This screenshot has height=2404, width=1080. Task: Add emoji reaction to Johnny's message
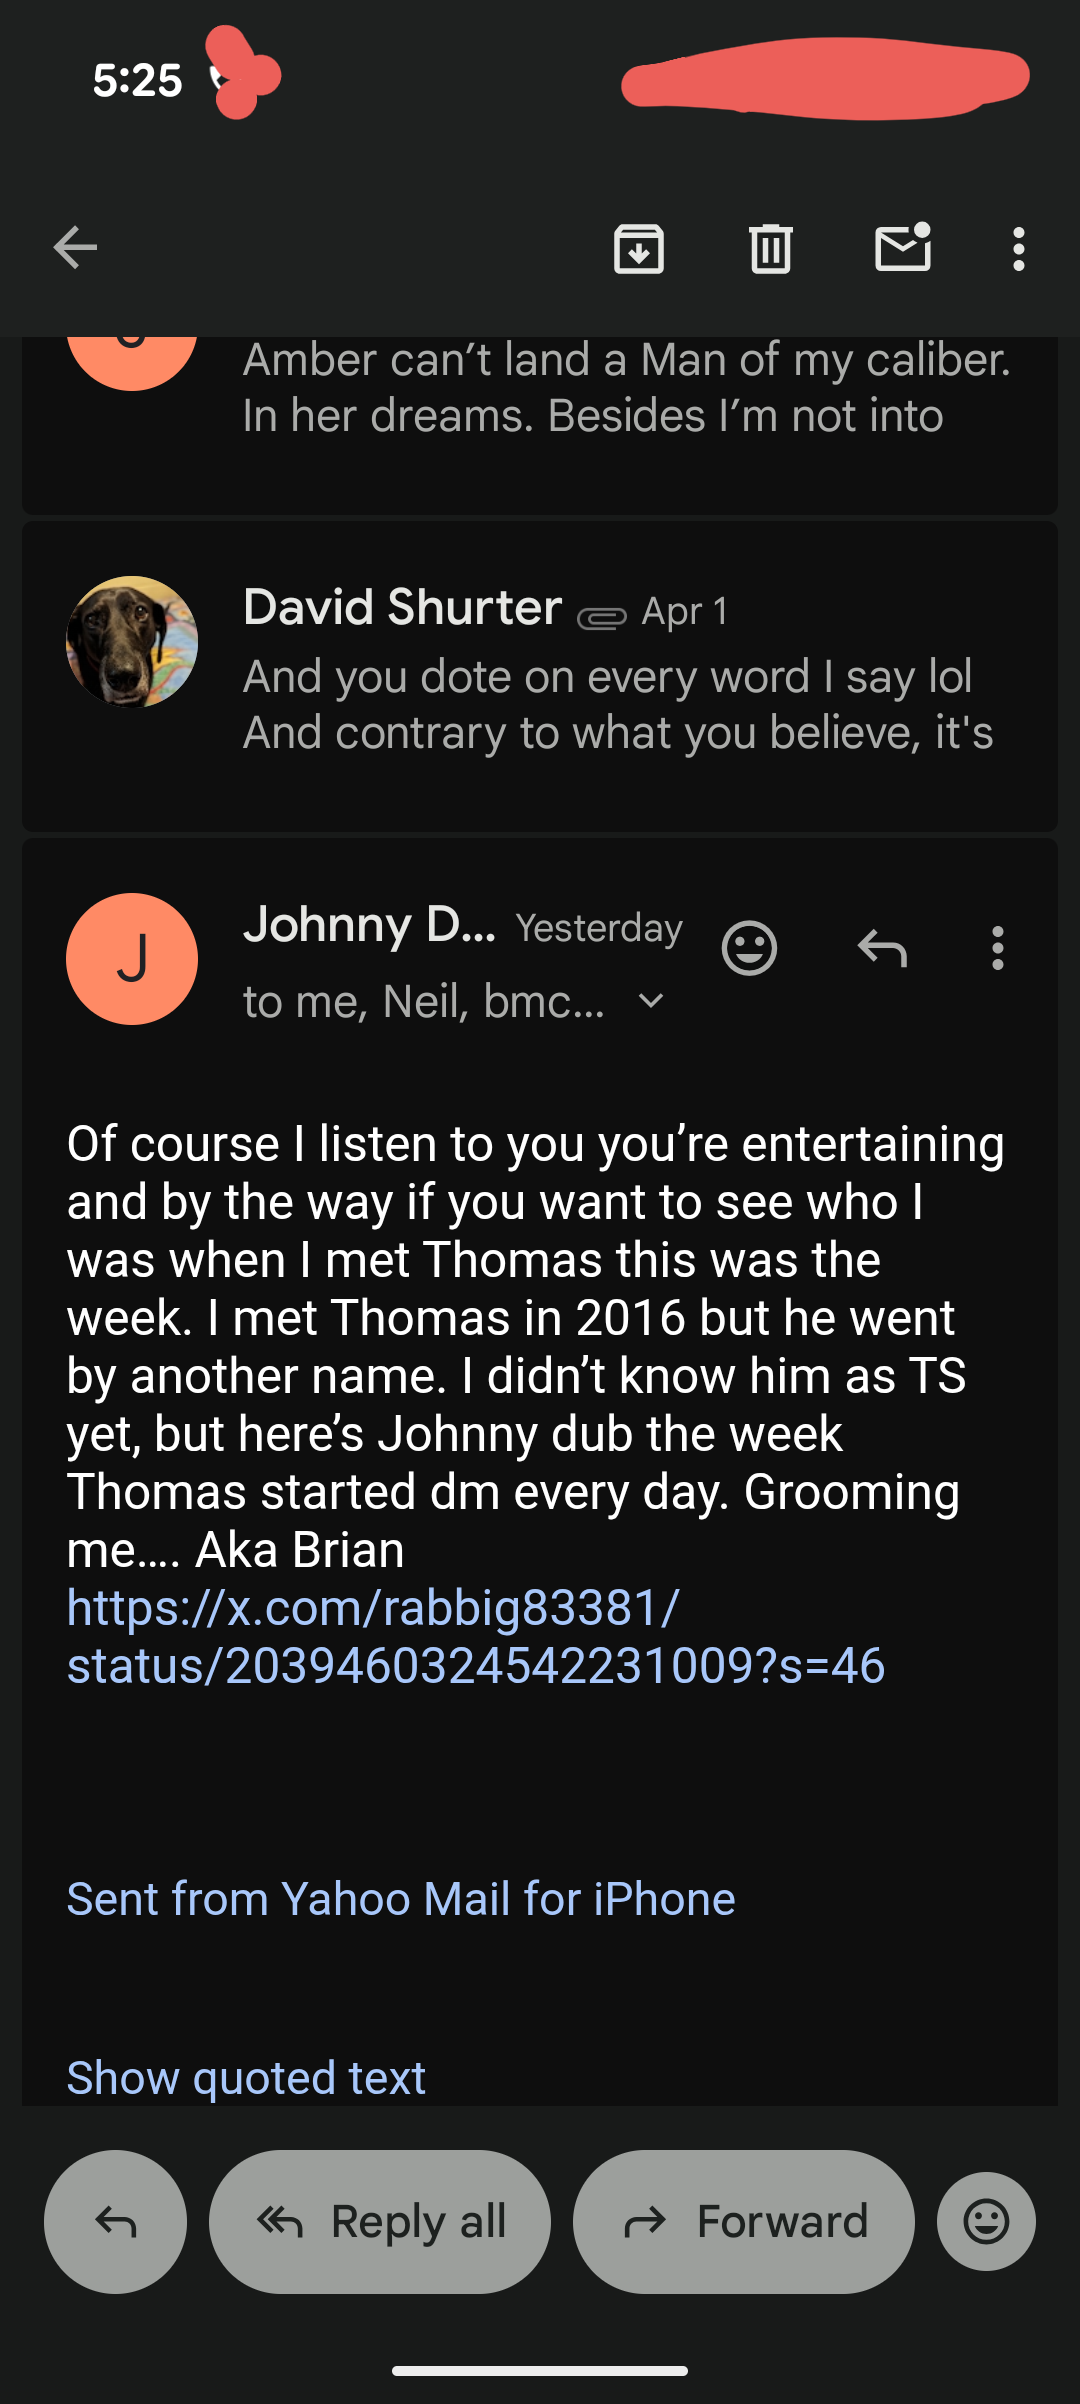click(x=749, y=948)
